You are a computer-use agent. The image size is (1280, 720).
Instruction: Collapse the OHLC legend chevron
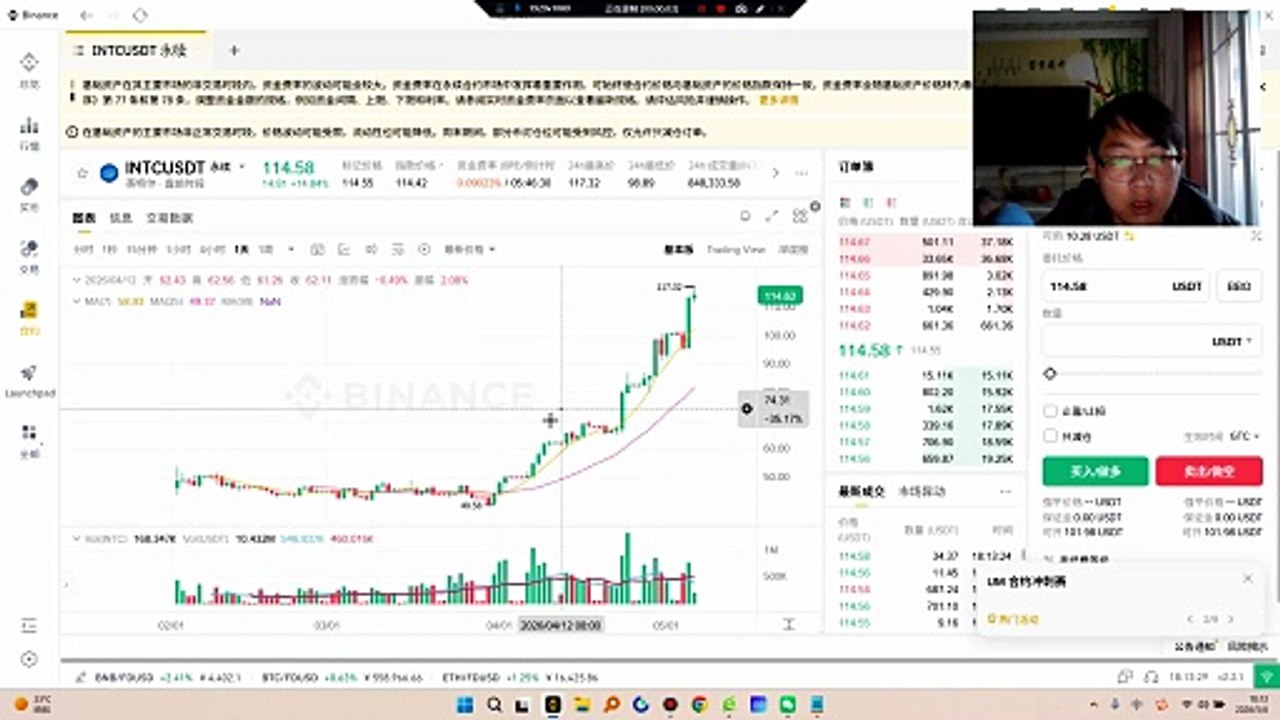(78, 280)
